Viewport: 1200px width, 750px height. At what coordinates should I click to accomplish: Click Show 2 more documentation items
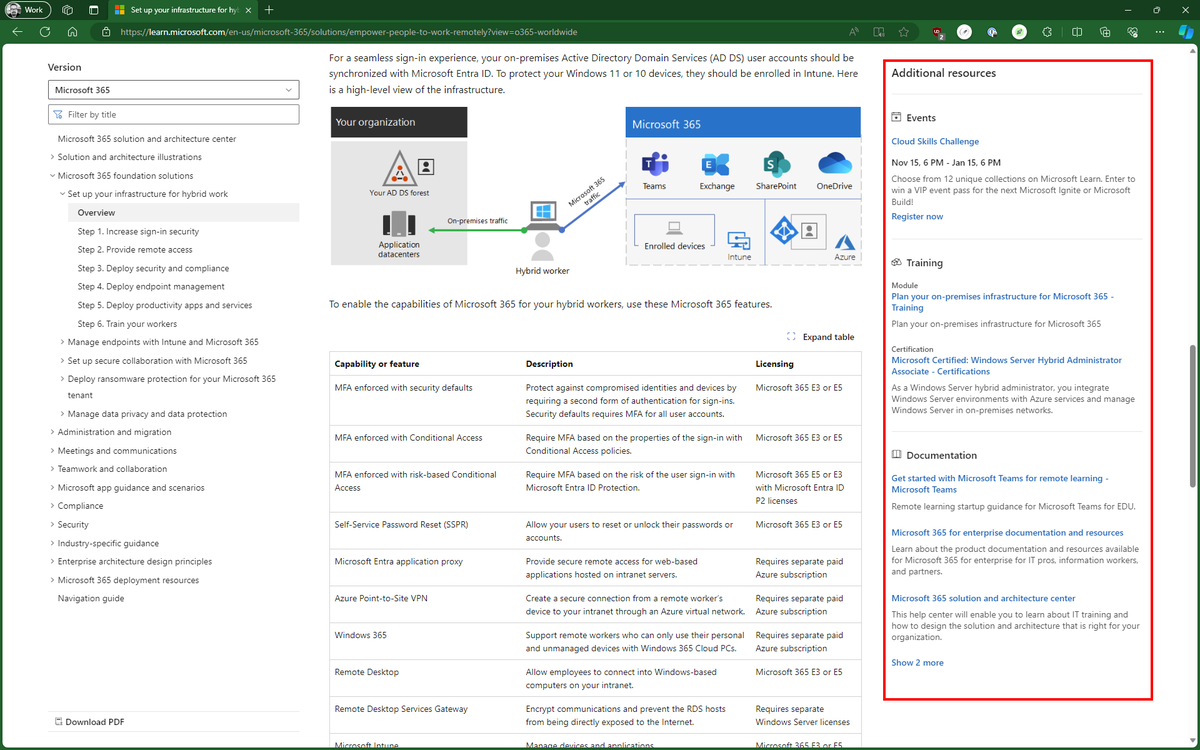click(x=917, y=663)
